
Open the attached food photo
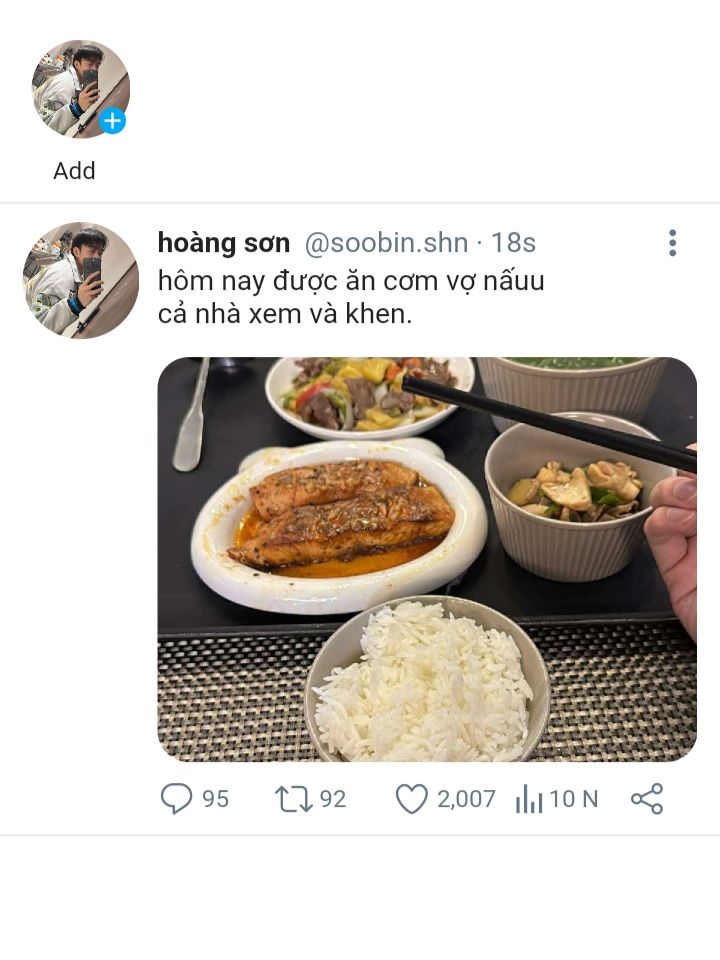(427, 559)
